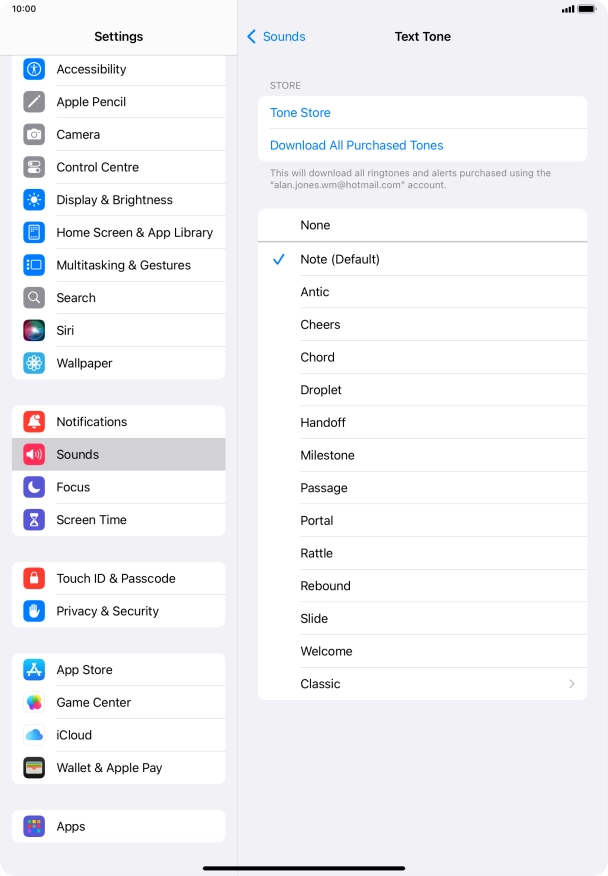Open Wallet & Apple Pay settings

click(118, 768)
